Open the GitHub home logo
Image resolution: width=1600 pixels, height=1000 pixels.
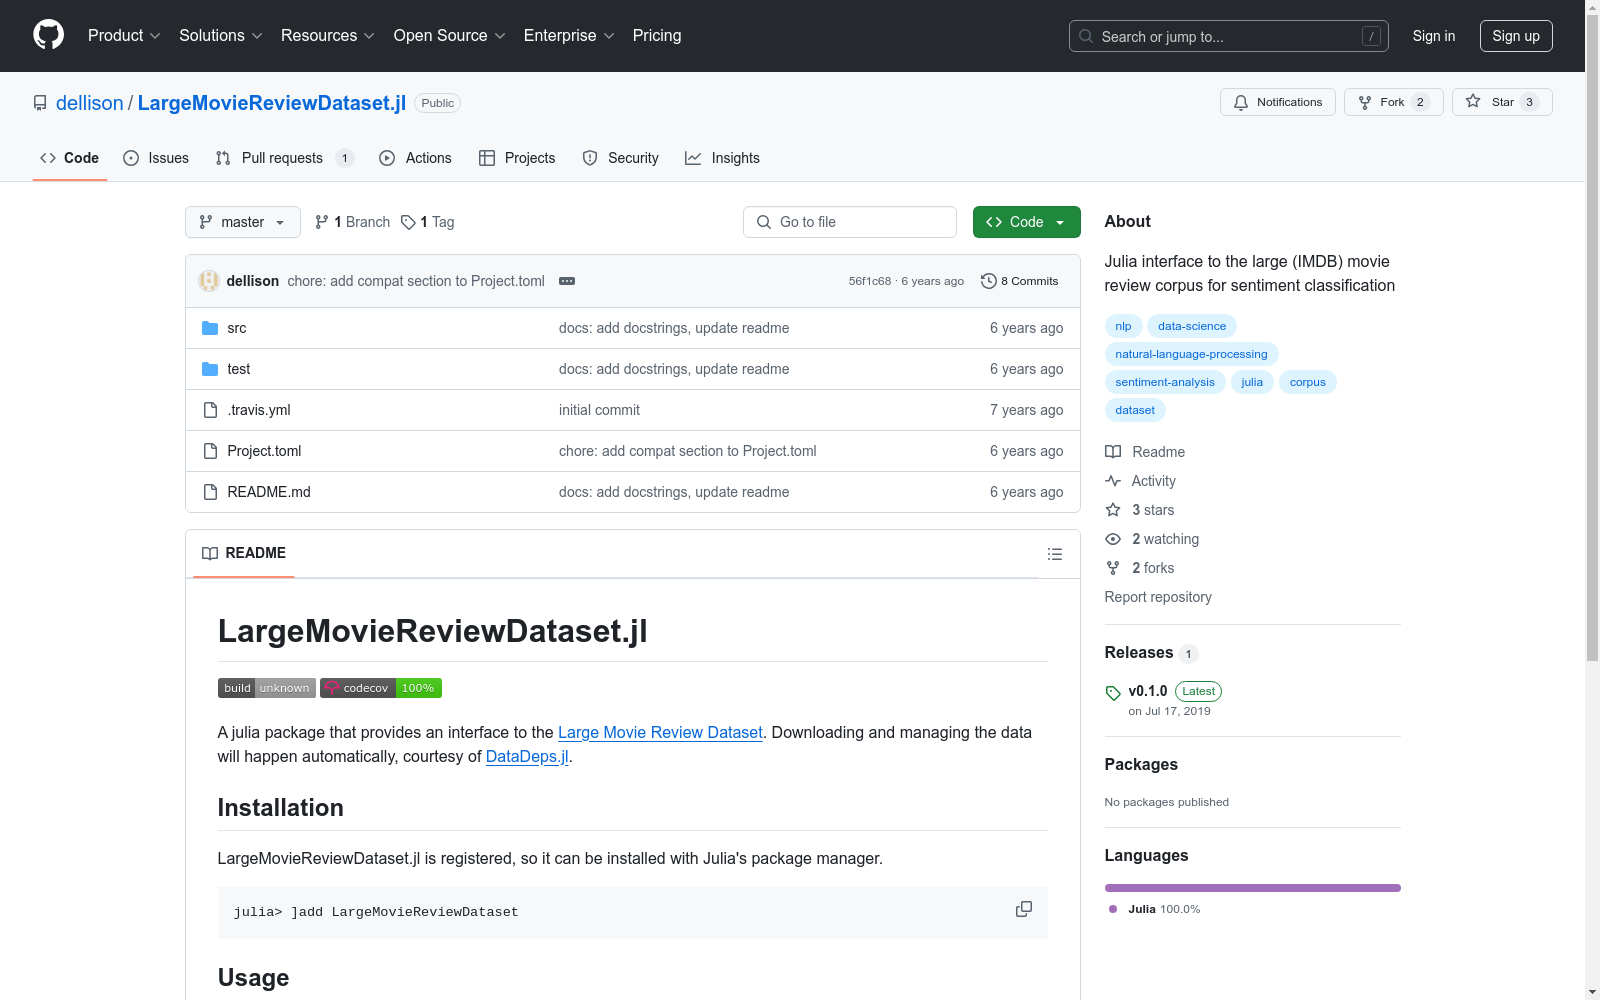(48, 35)
